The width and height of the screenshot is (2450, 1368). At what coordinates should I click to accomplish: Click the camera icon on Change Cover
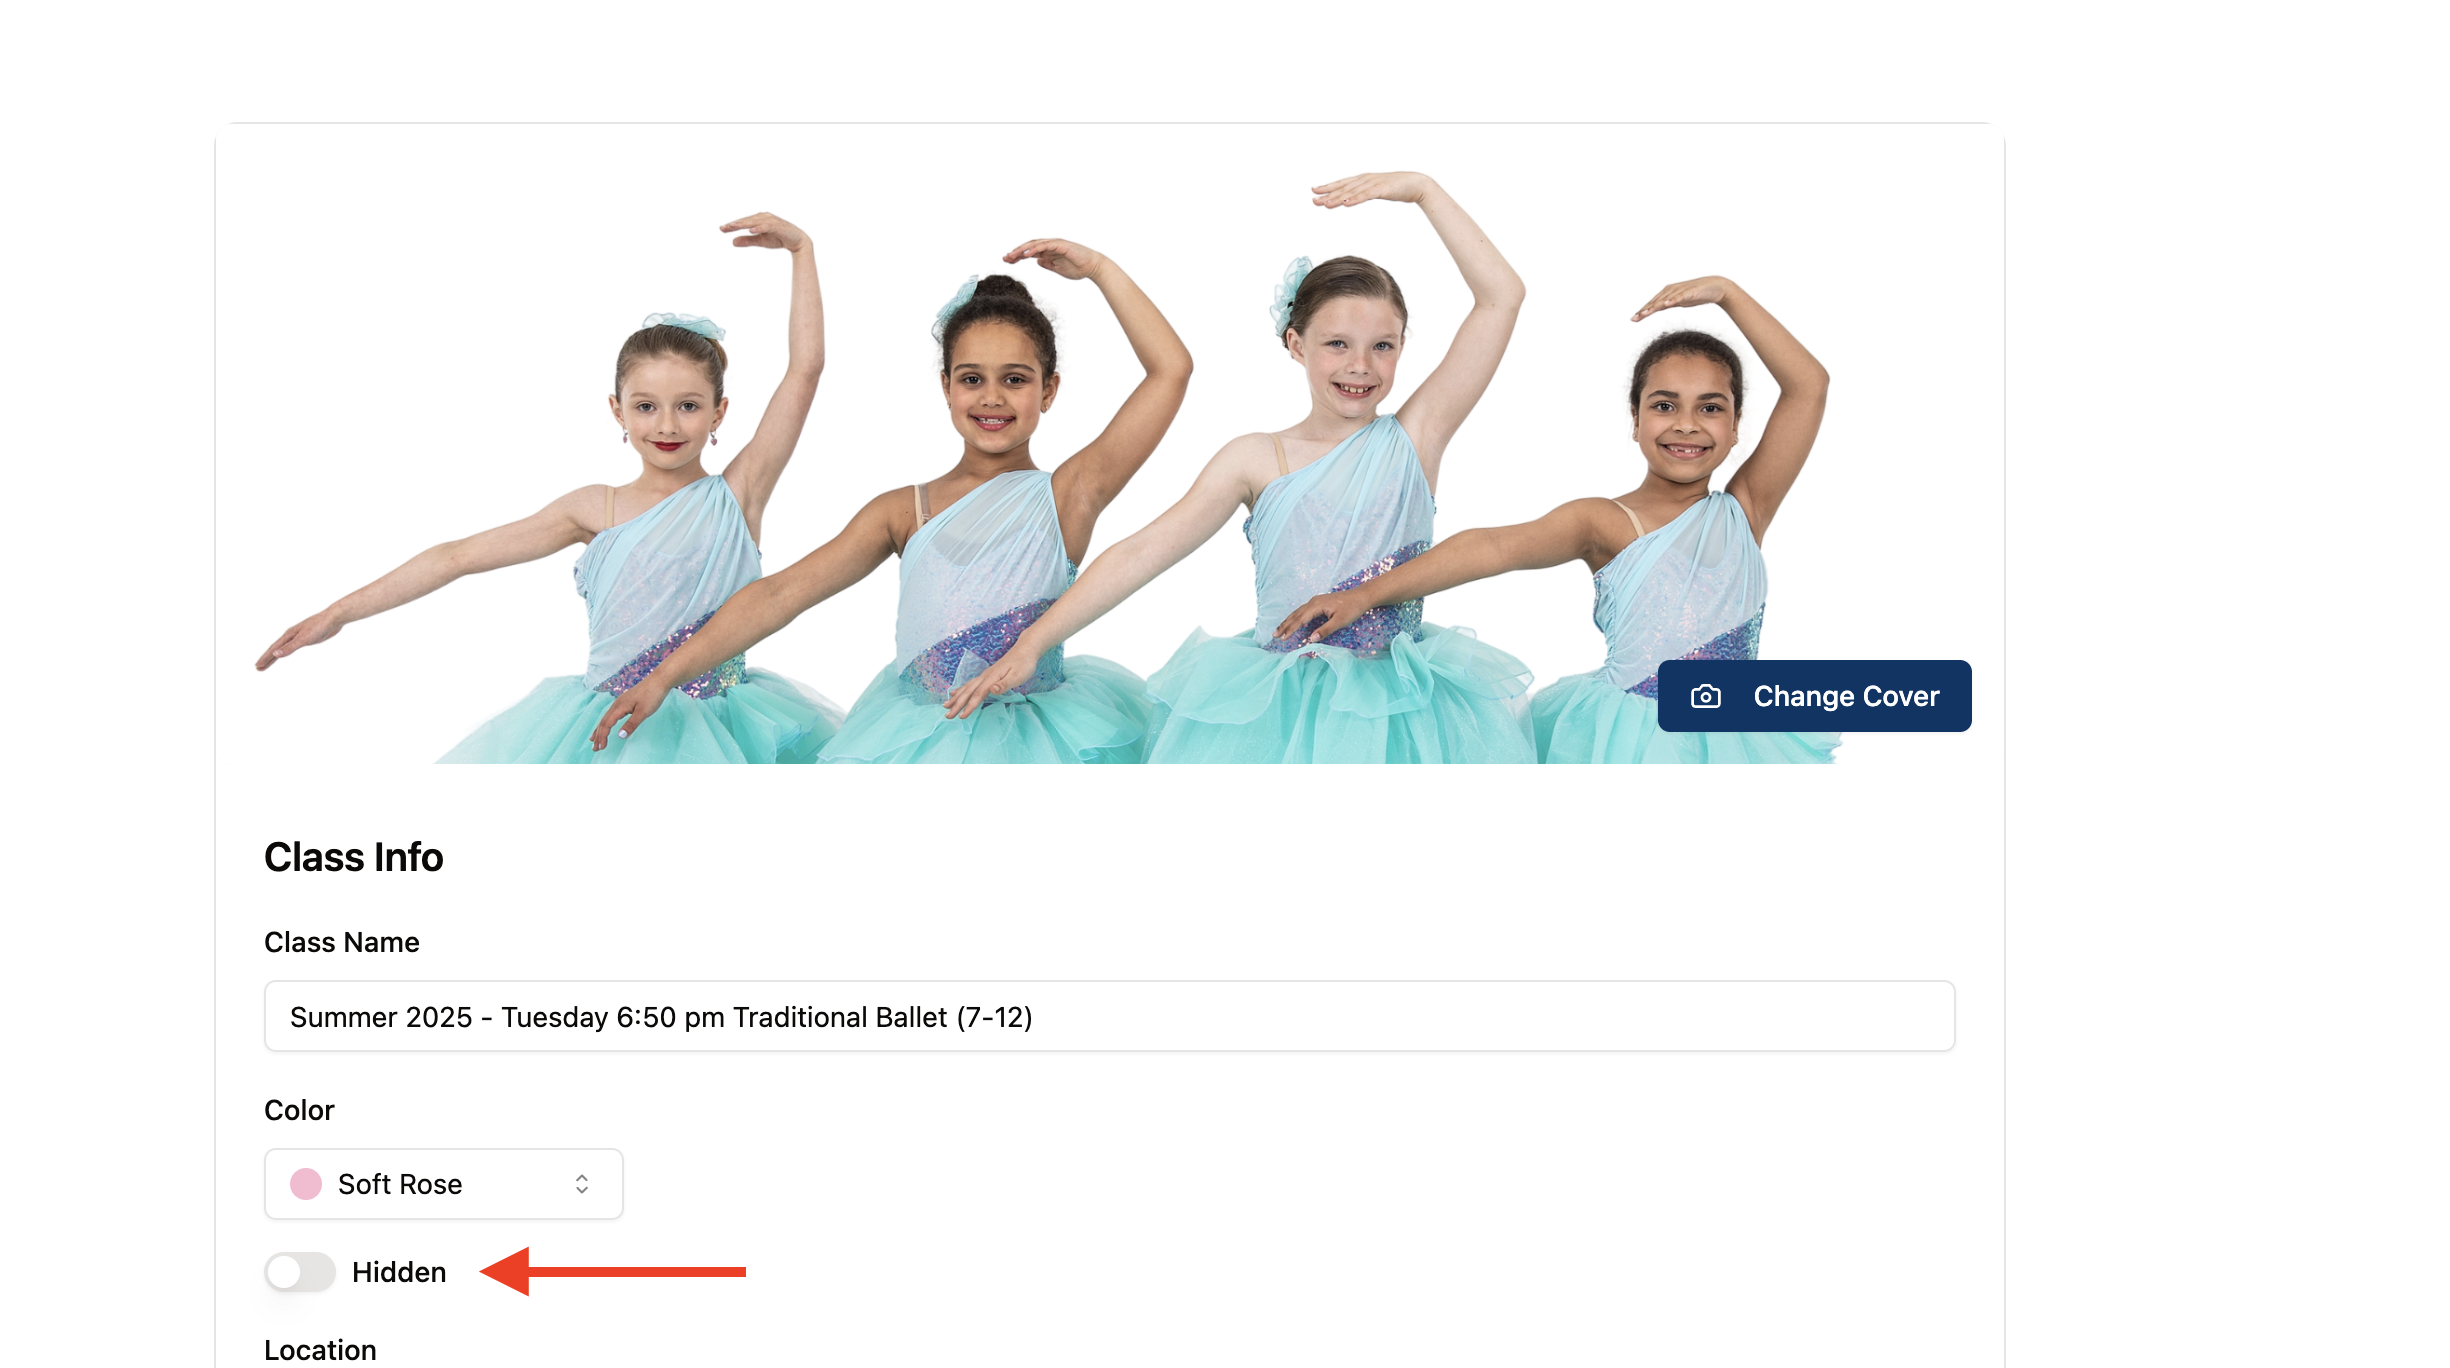pyautogui.click(x=1706, y=696)
